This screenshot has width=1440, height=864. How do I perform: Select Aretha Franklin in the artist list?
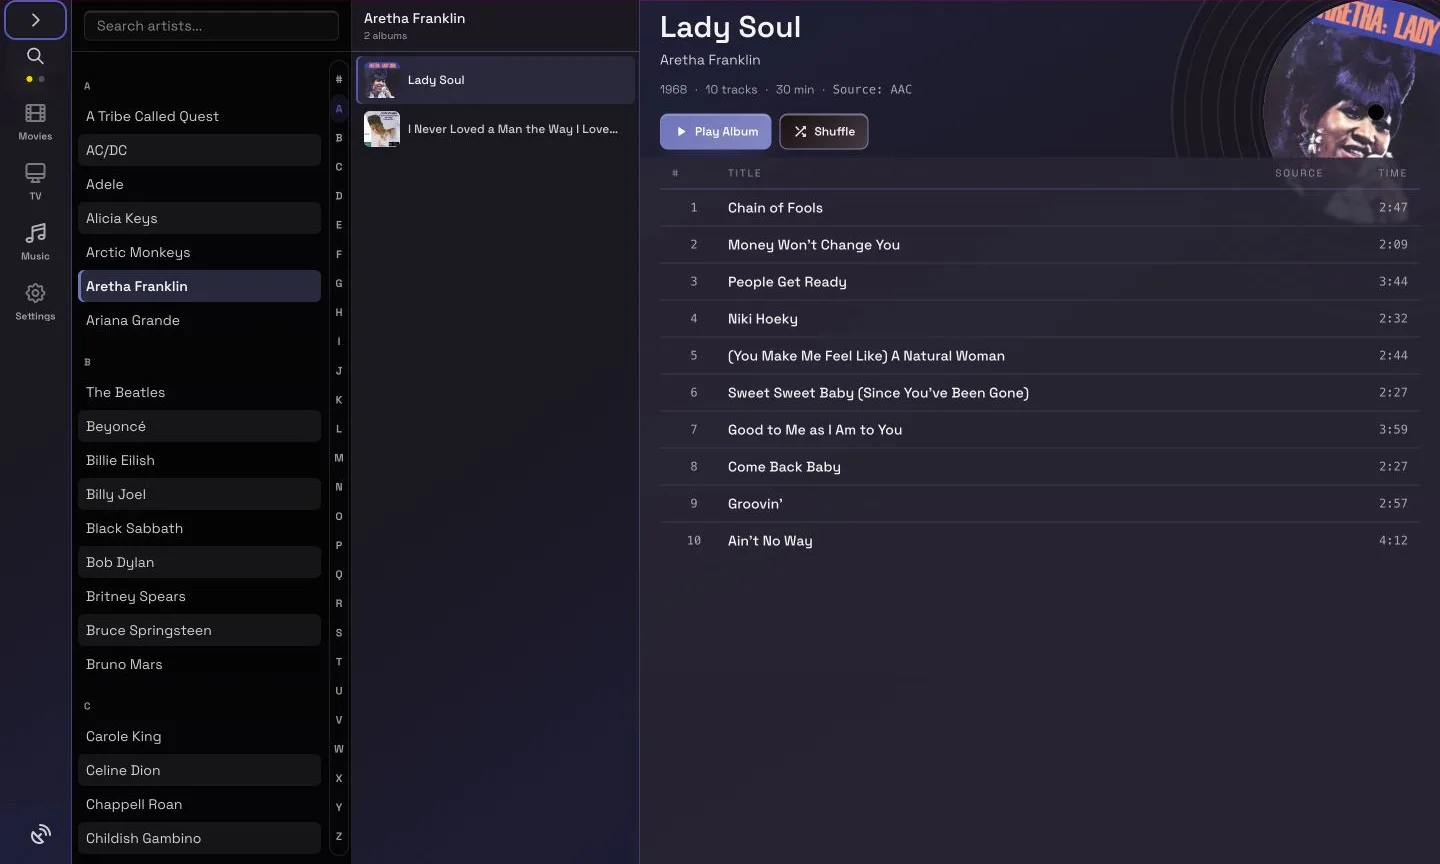click(199, 286)
